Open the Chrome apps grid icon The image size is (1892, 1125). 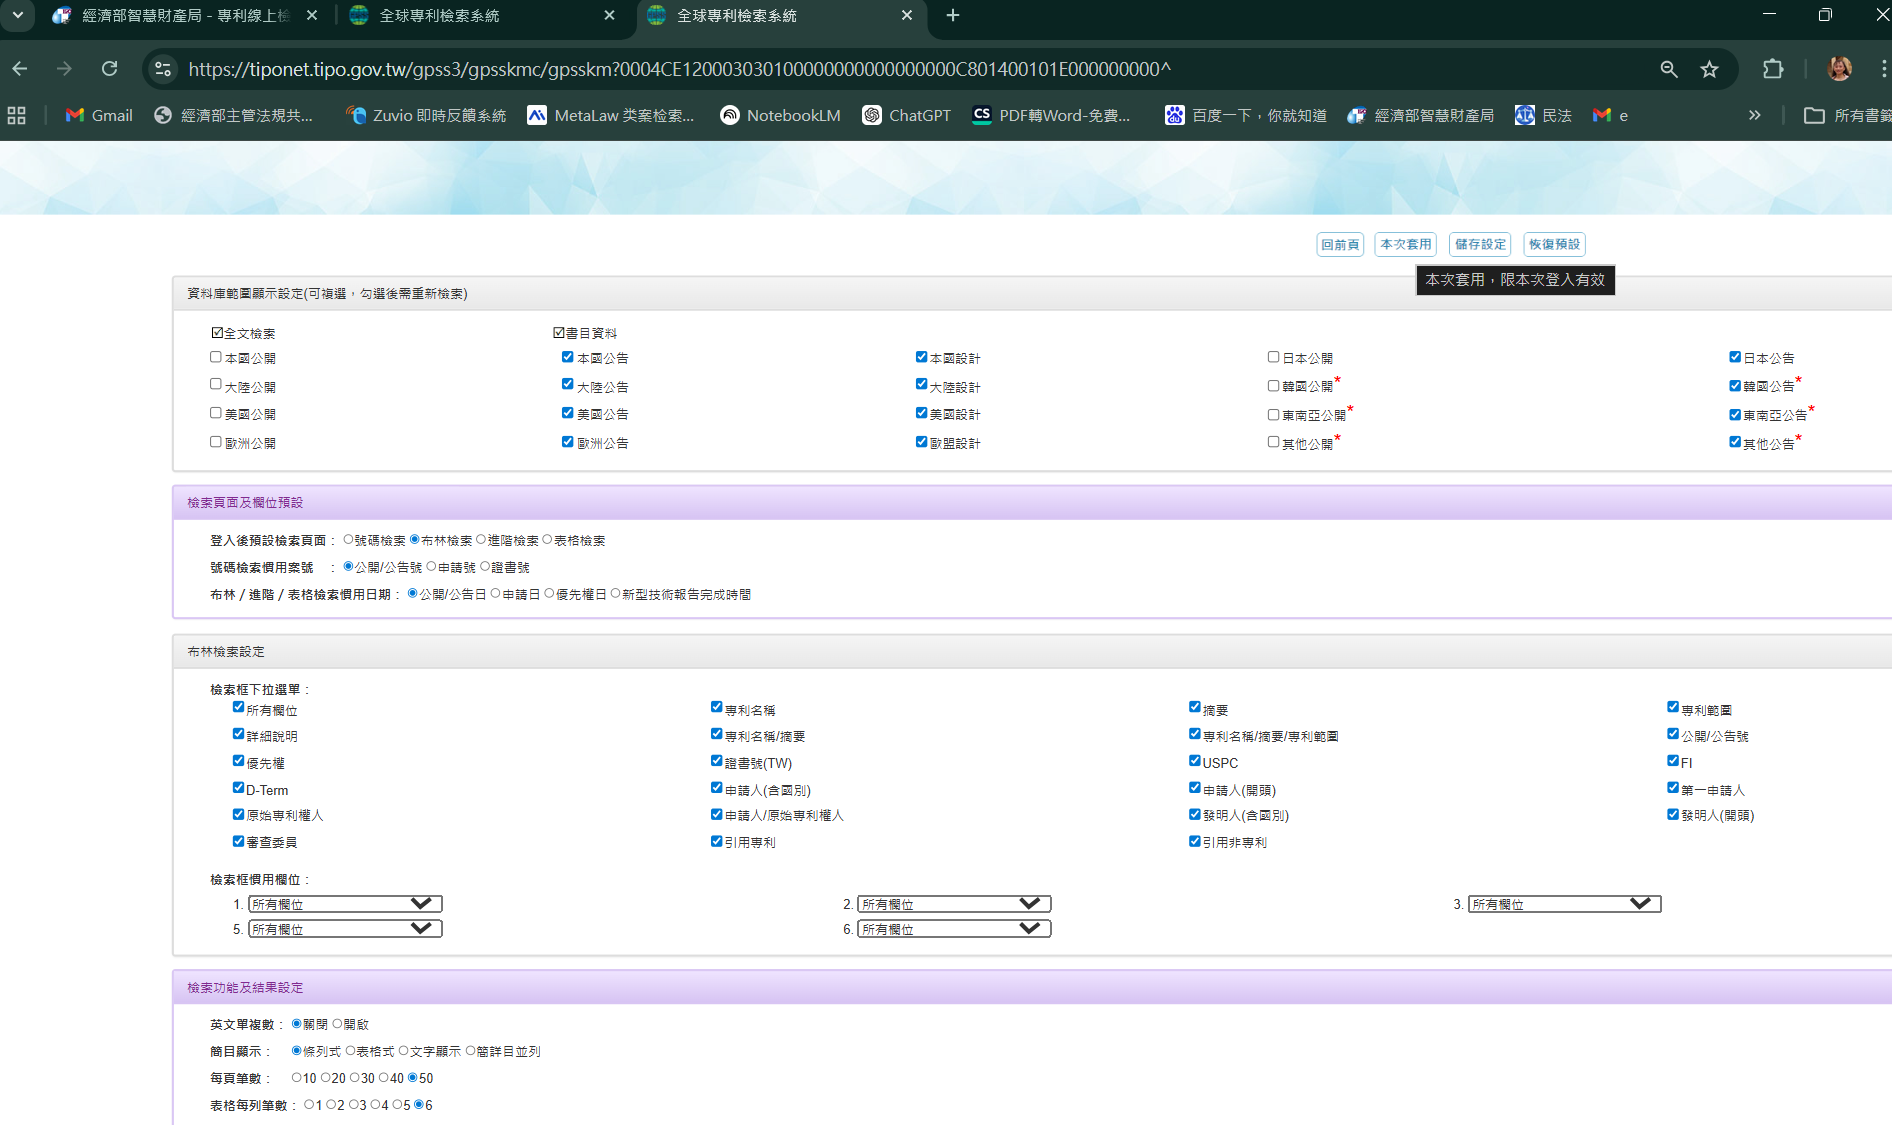pyautogui.click(x=16, y=116)
